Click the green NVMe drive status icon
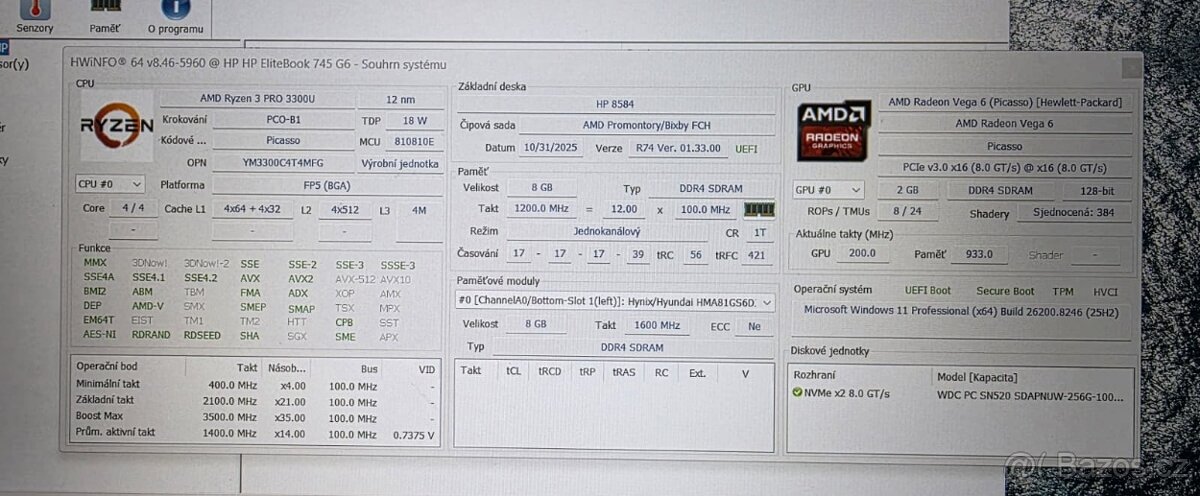This screenshot has width=1200, height=496. (x=797, y=393)
